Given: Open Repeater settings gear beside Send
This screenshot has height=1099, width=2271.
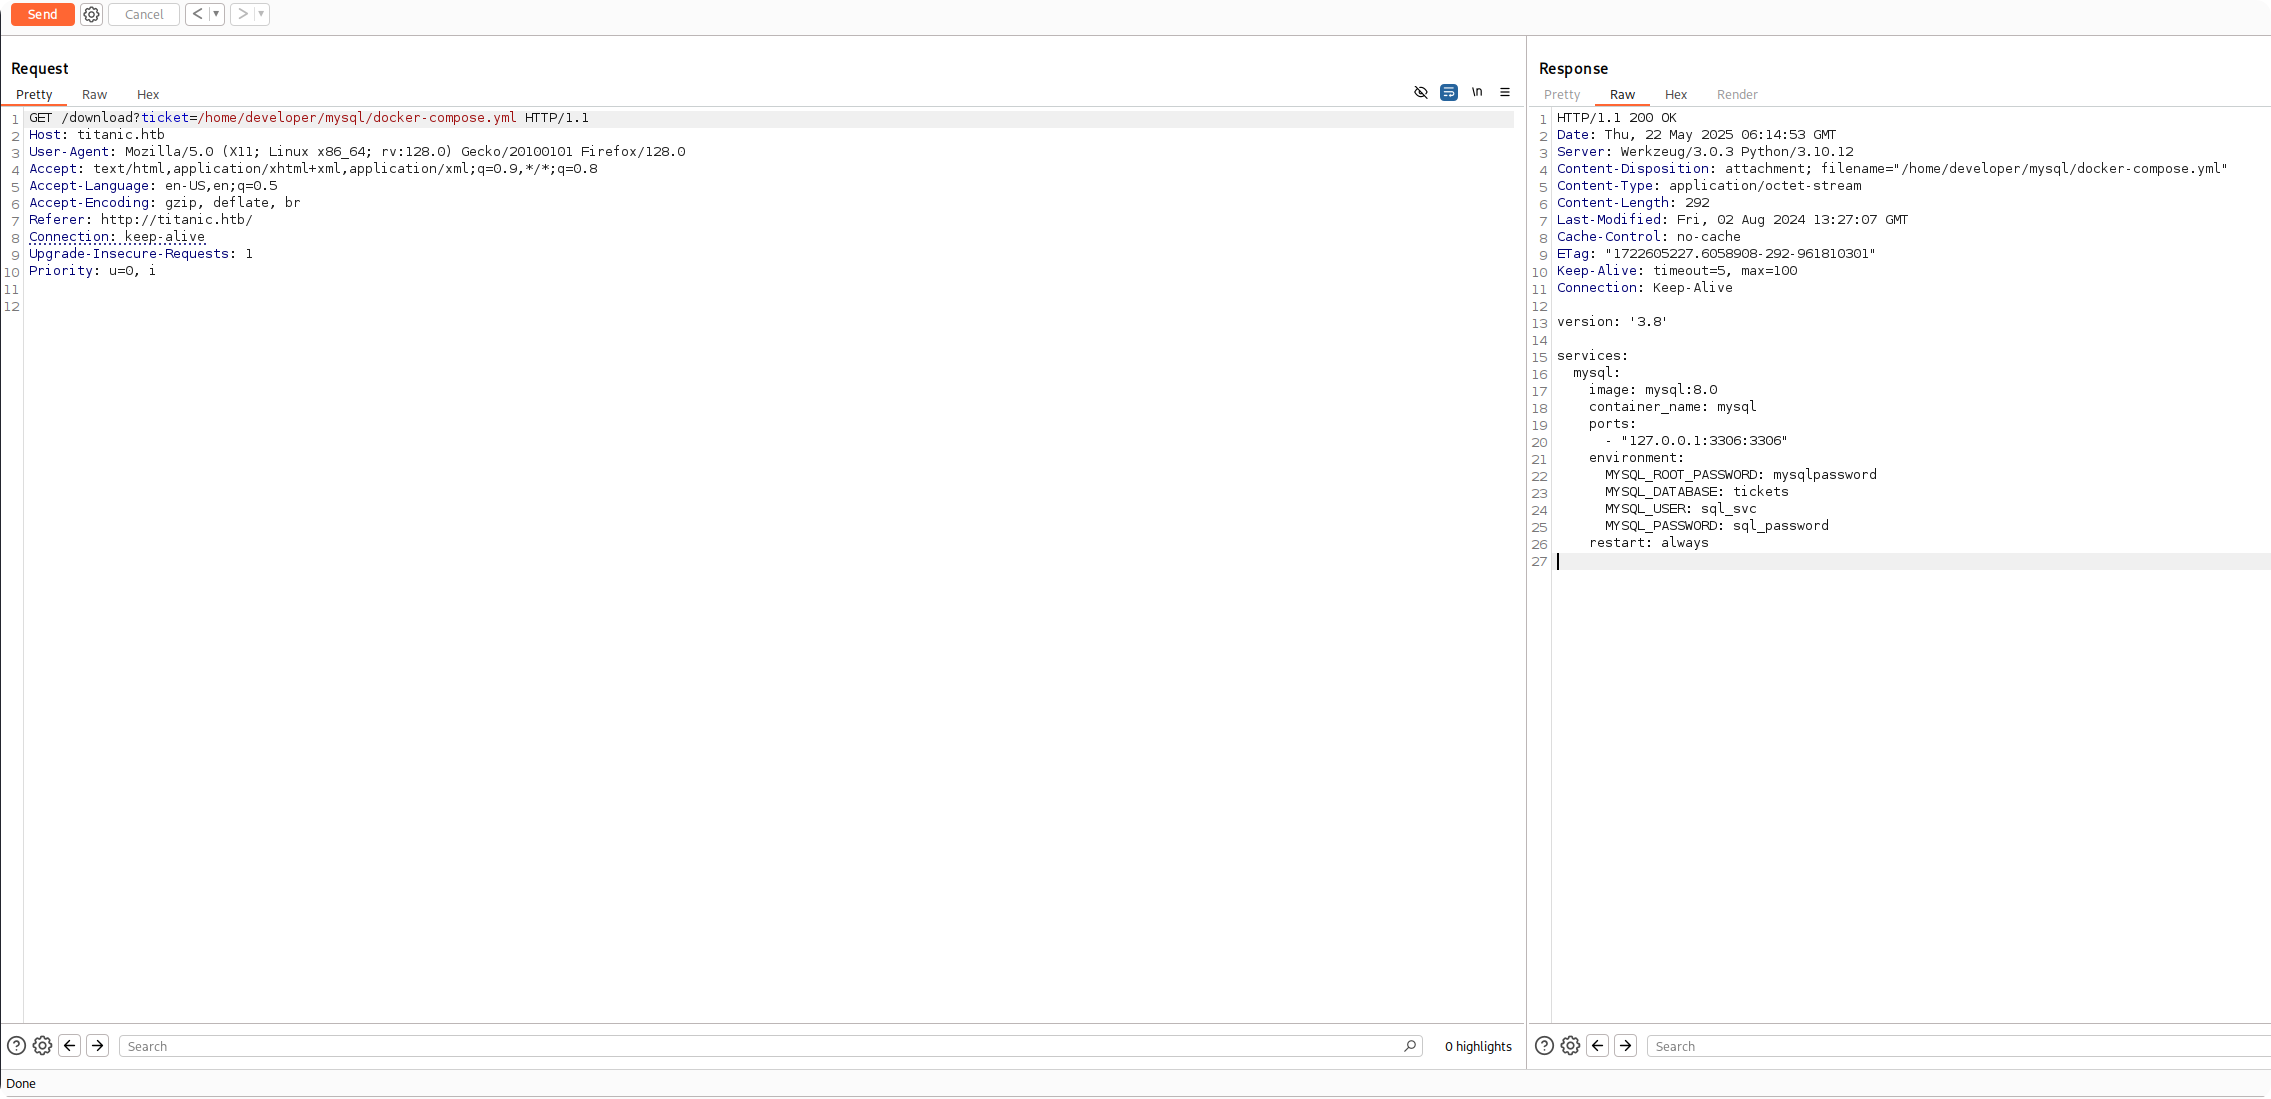Looking at the screenshot, I should pos(91,14).
